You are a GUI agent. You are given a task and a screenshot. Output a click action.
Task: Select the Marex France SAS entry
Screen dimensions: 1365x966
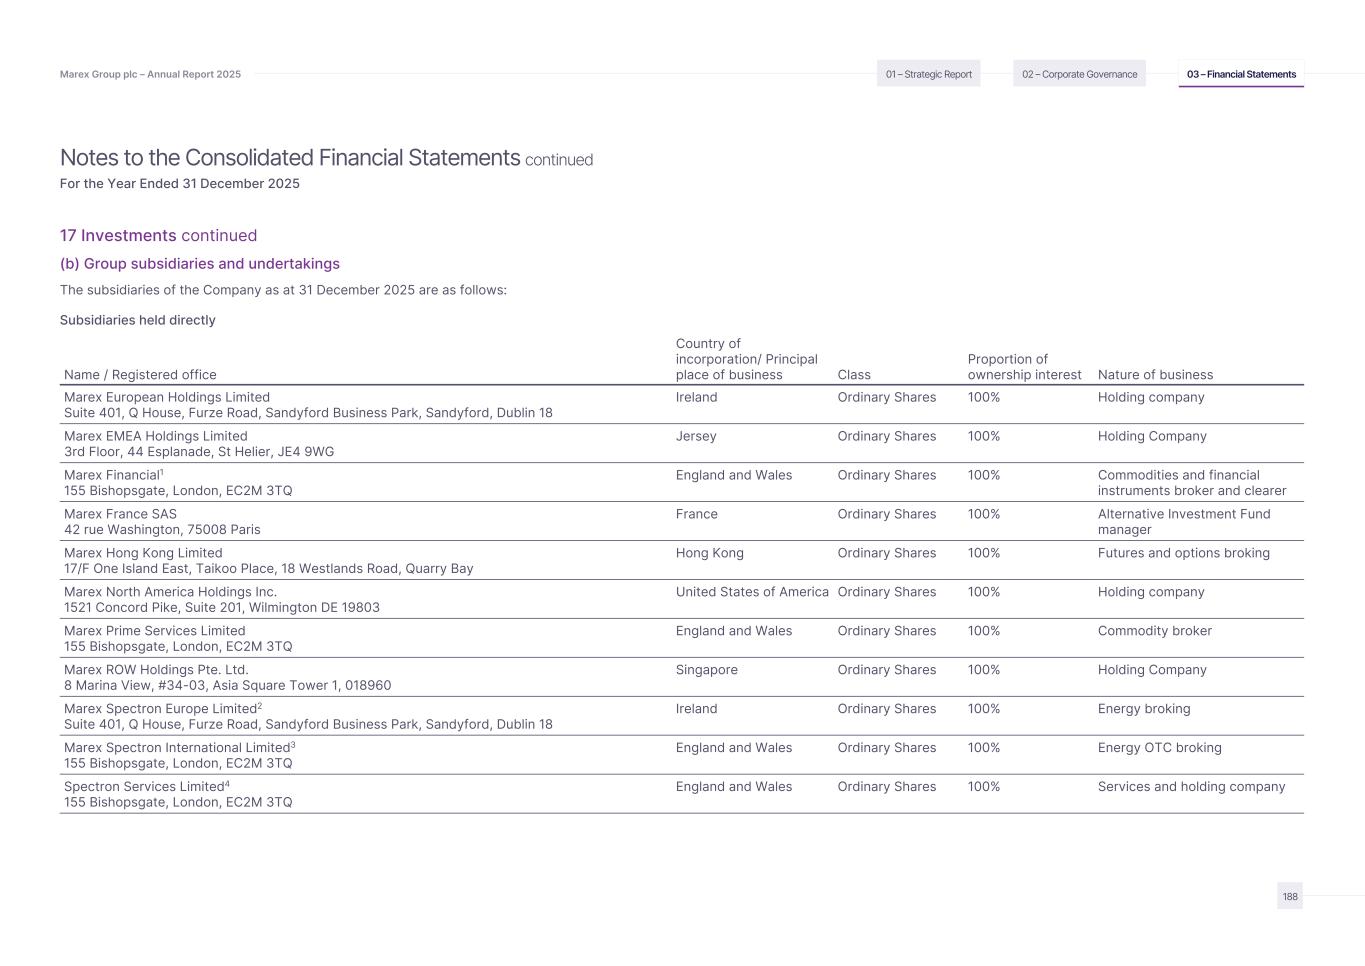click(120, 514)
